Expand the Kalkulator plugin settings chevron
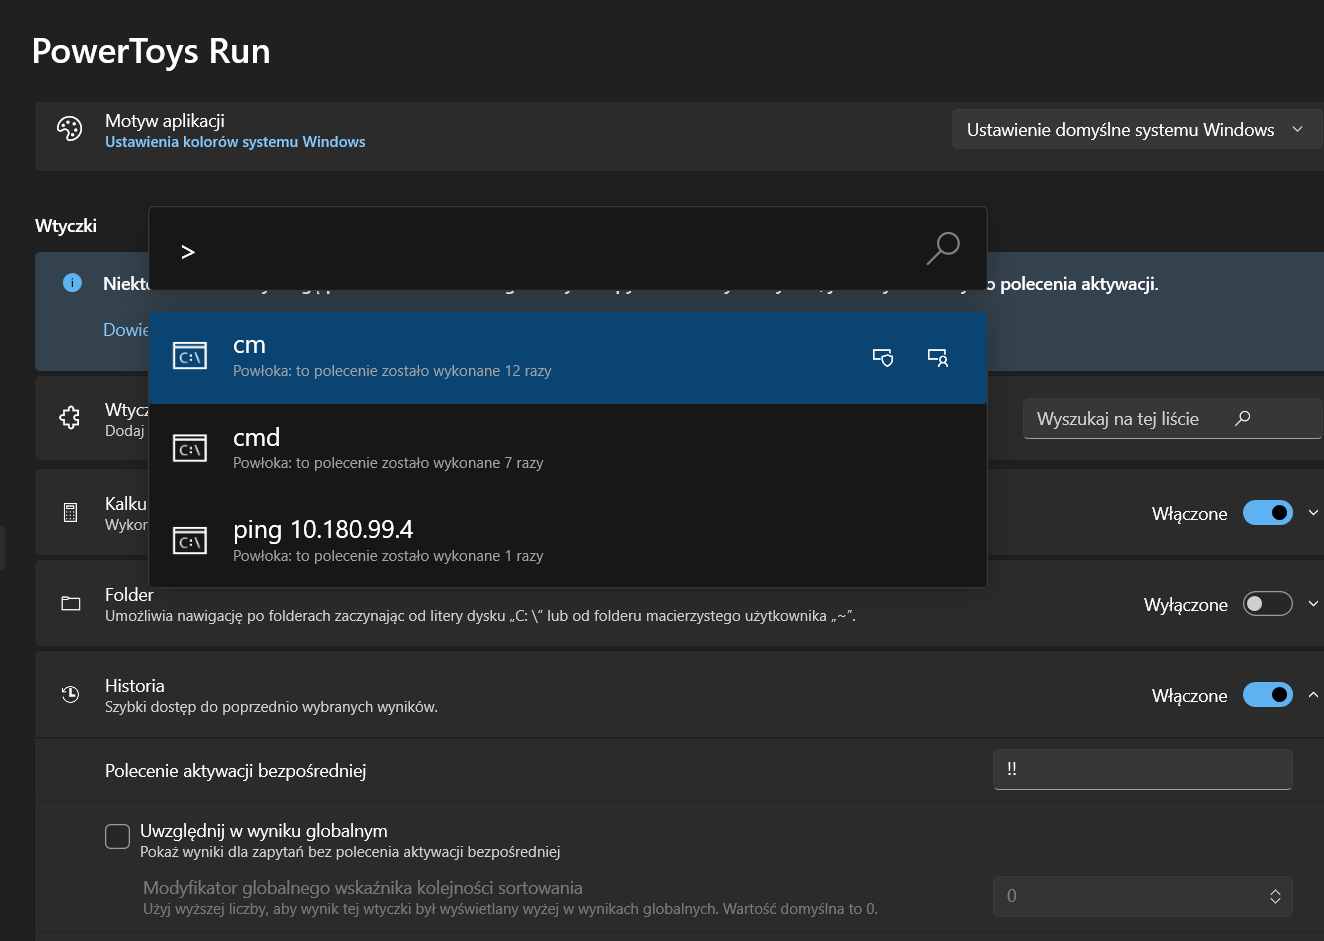 [1312, 512]
